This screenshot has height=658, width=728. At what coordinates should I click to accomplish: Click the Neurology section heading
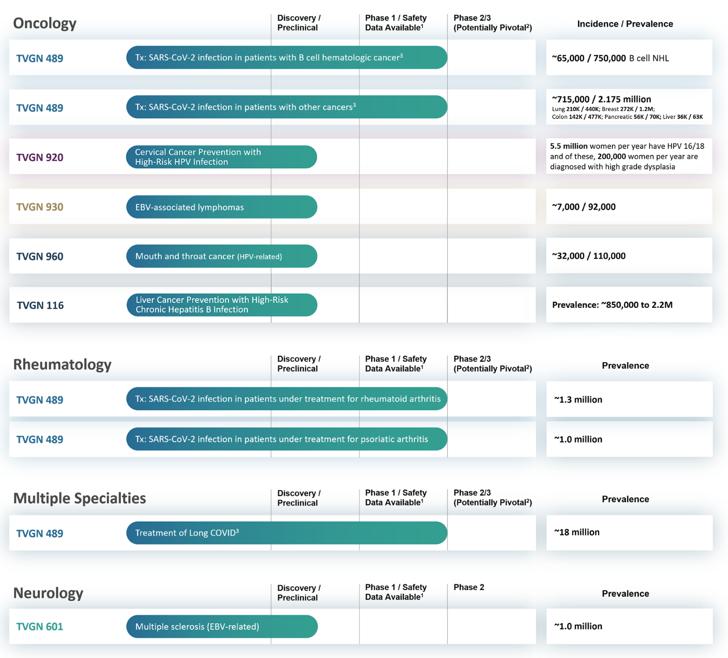48,593
